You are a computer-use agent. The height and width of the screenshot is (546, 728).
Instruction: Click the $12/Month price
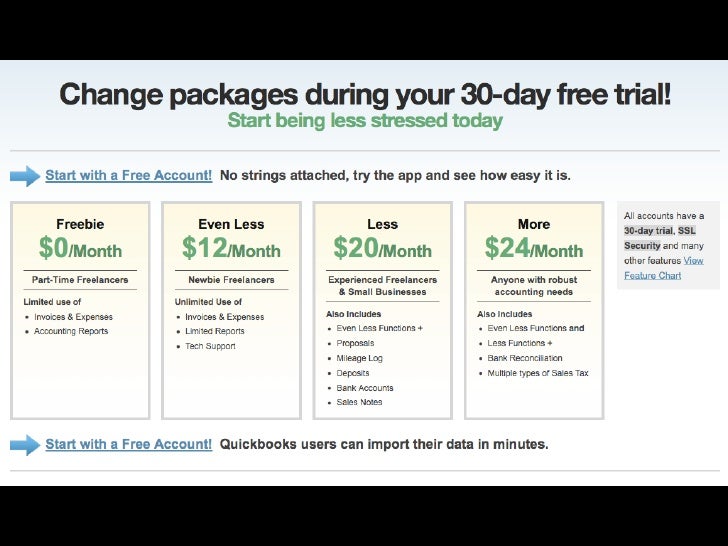(x=231, y=248)
